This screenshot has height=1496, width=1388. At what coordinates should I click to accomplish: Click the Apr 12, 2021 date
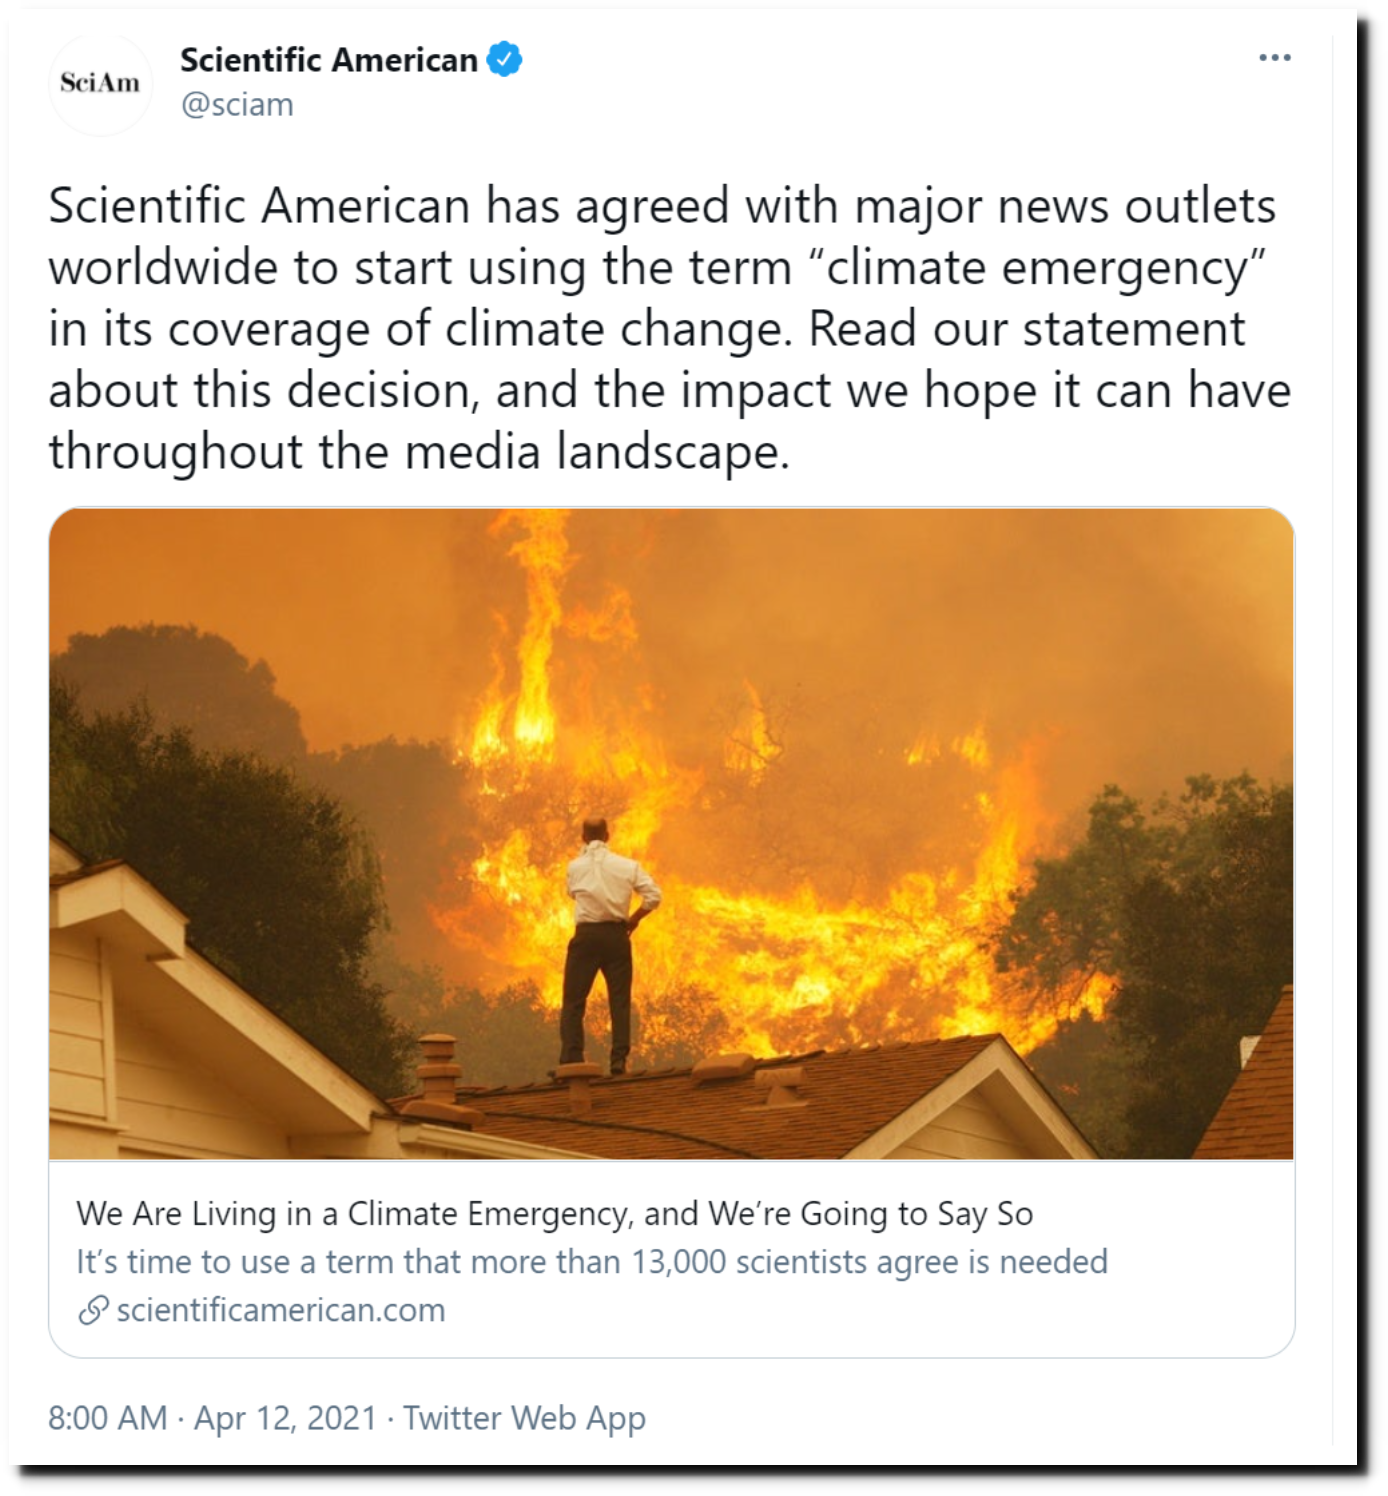coord(285,1418)
